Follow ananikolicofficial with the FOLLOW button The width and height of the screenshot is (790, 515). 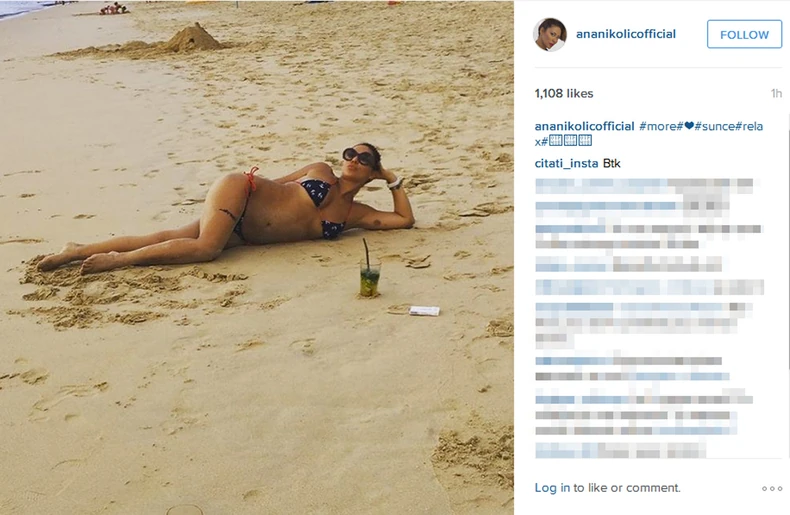click(744, 34)
